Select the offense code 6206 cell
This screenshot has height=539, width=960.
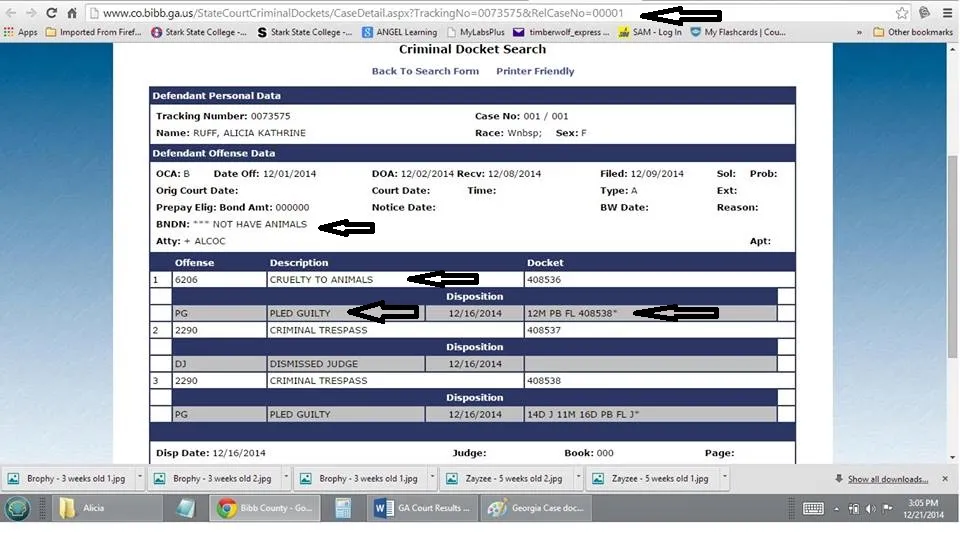219,279
